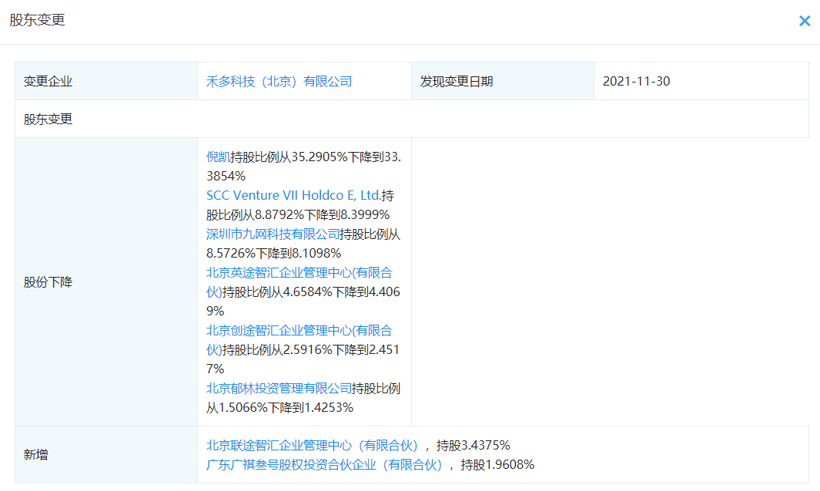Click text 持股3.4375%
This screenshot has width=820, height=491.
pos(473,446)
